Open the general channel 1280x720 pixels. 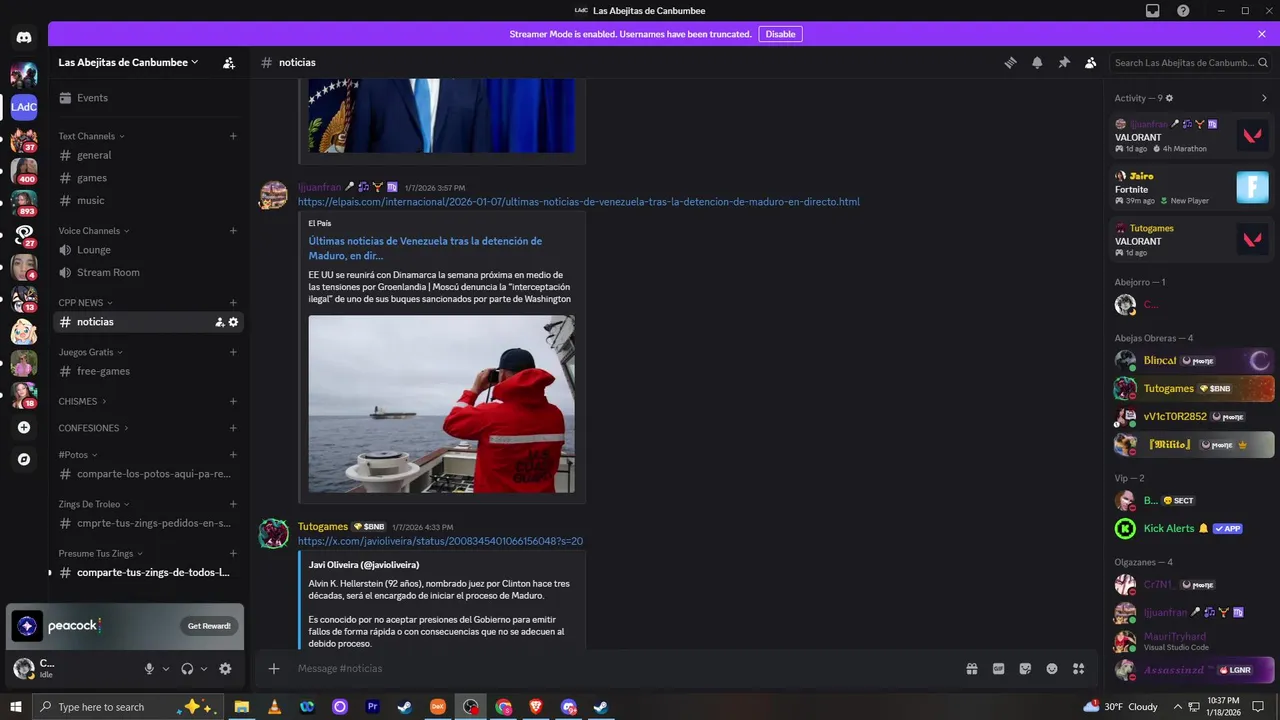[x=148, y=155]
